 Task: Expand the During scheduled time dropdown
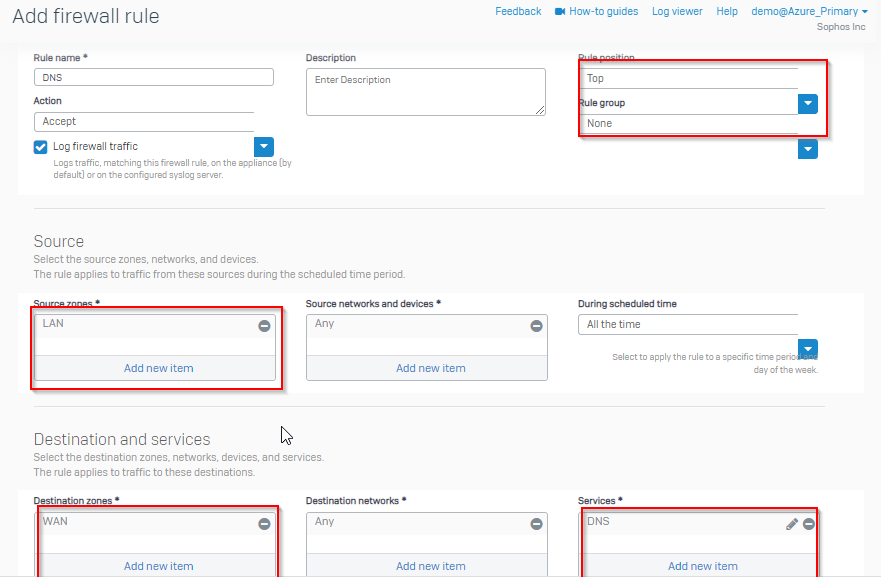click(x=808, y=348)
